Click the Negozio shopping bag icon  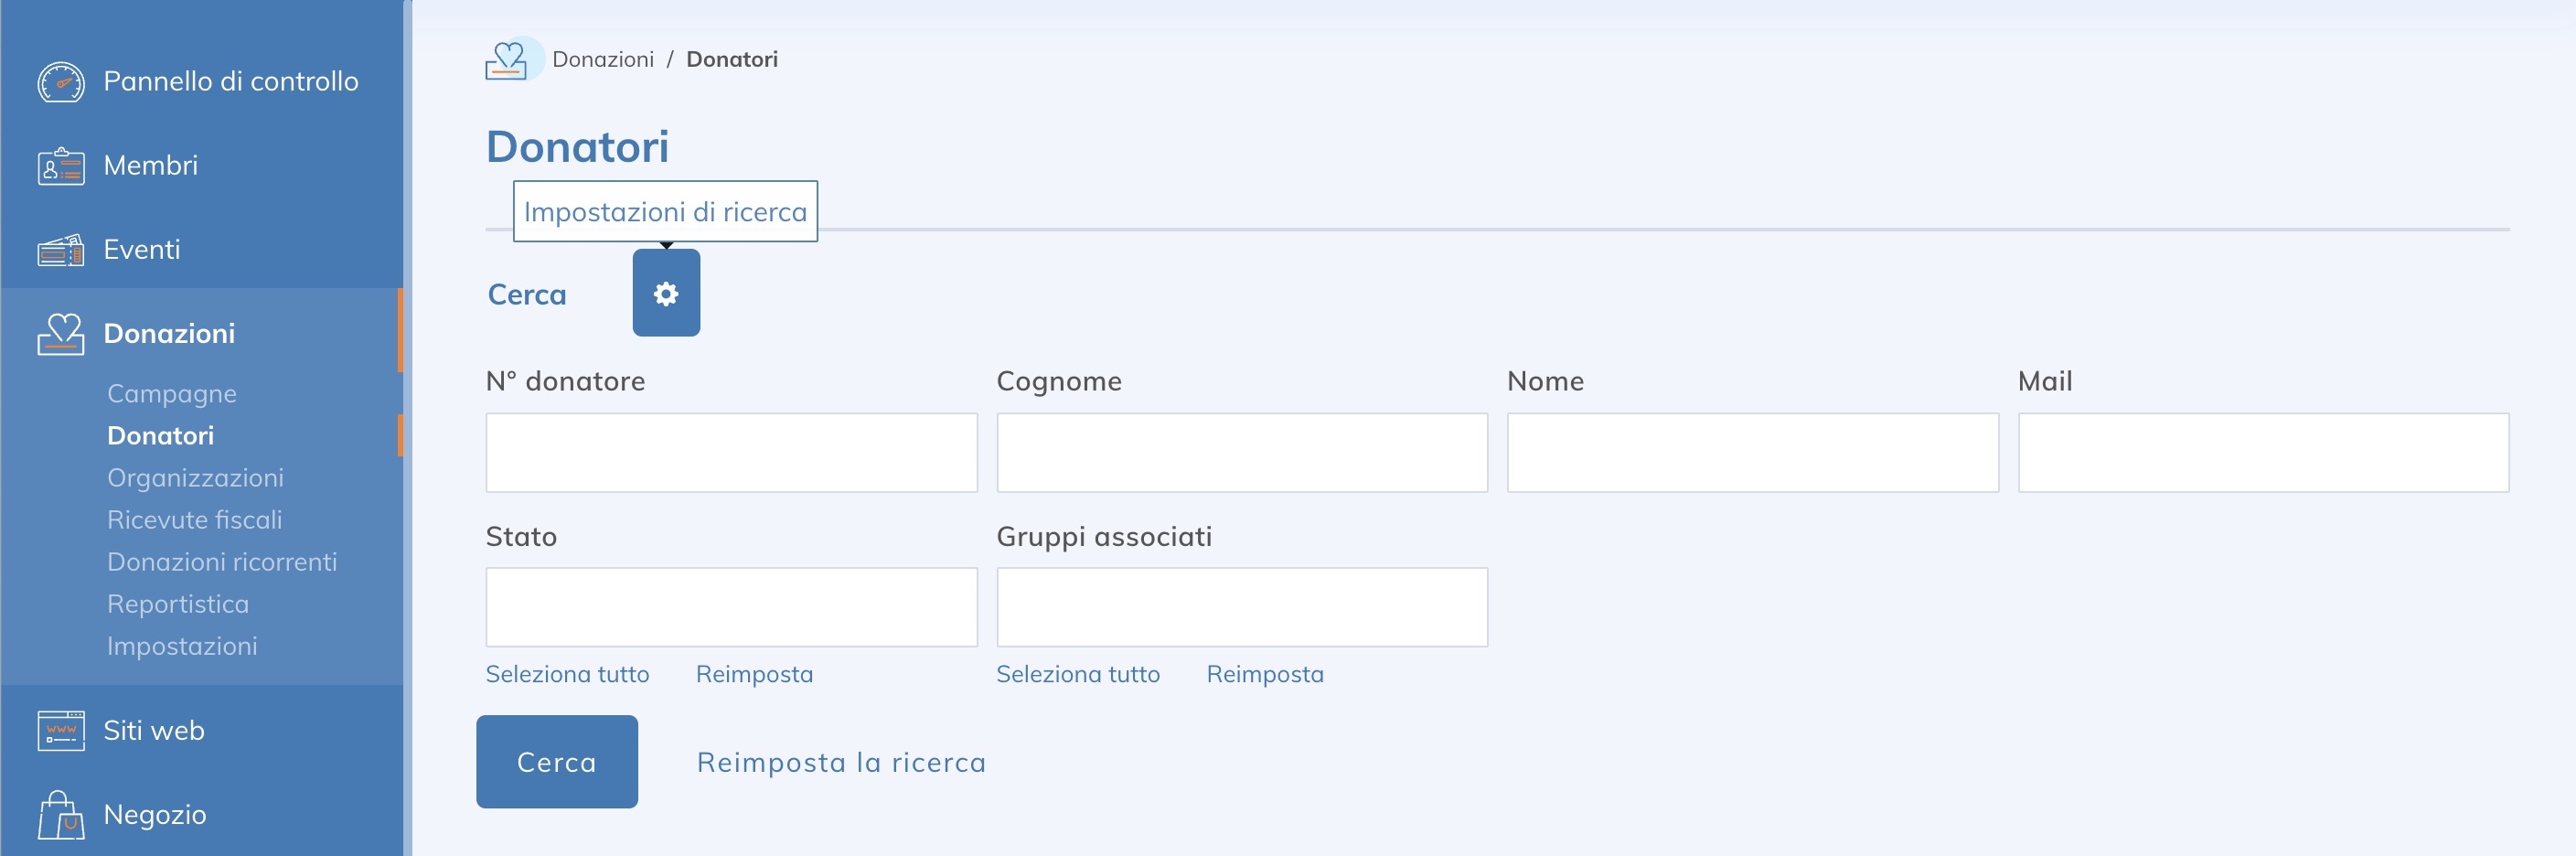pos(60,814)
